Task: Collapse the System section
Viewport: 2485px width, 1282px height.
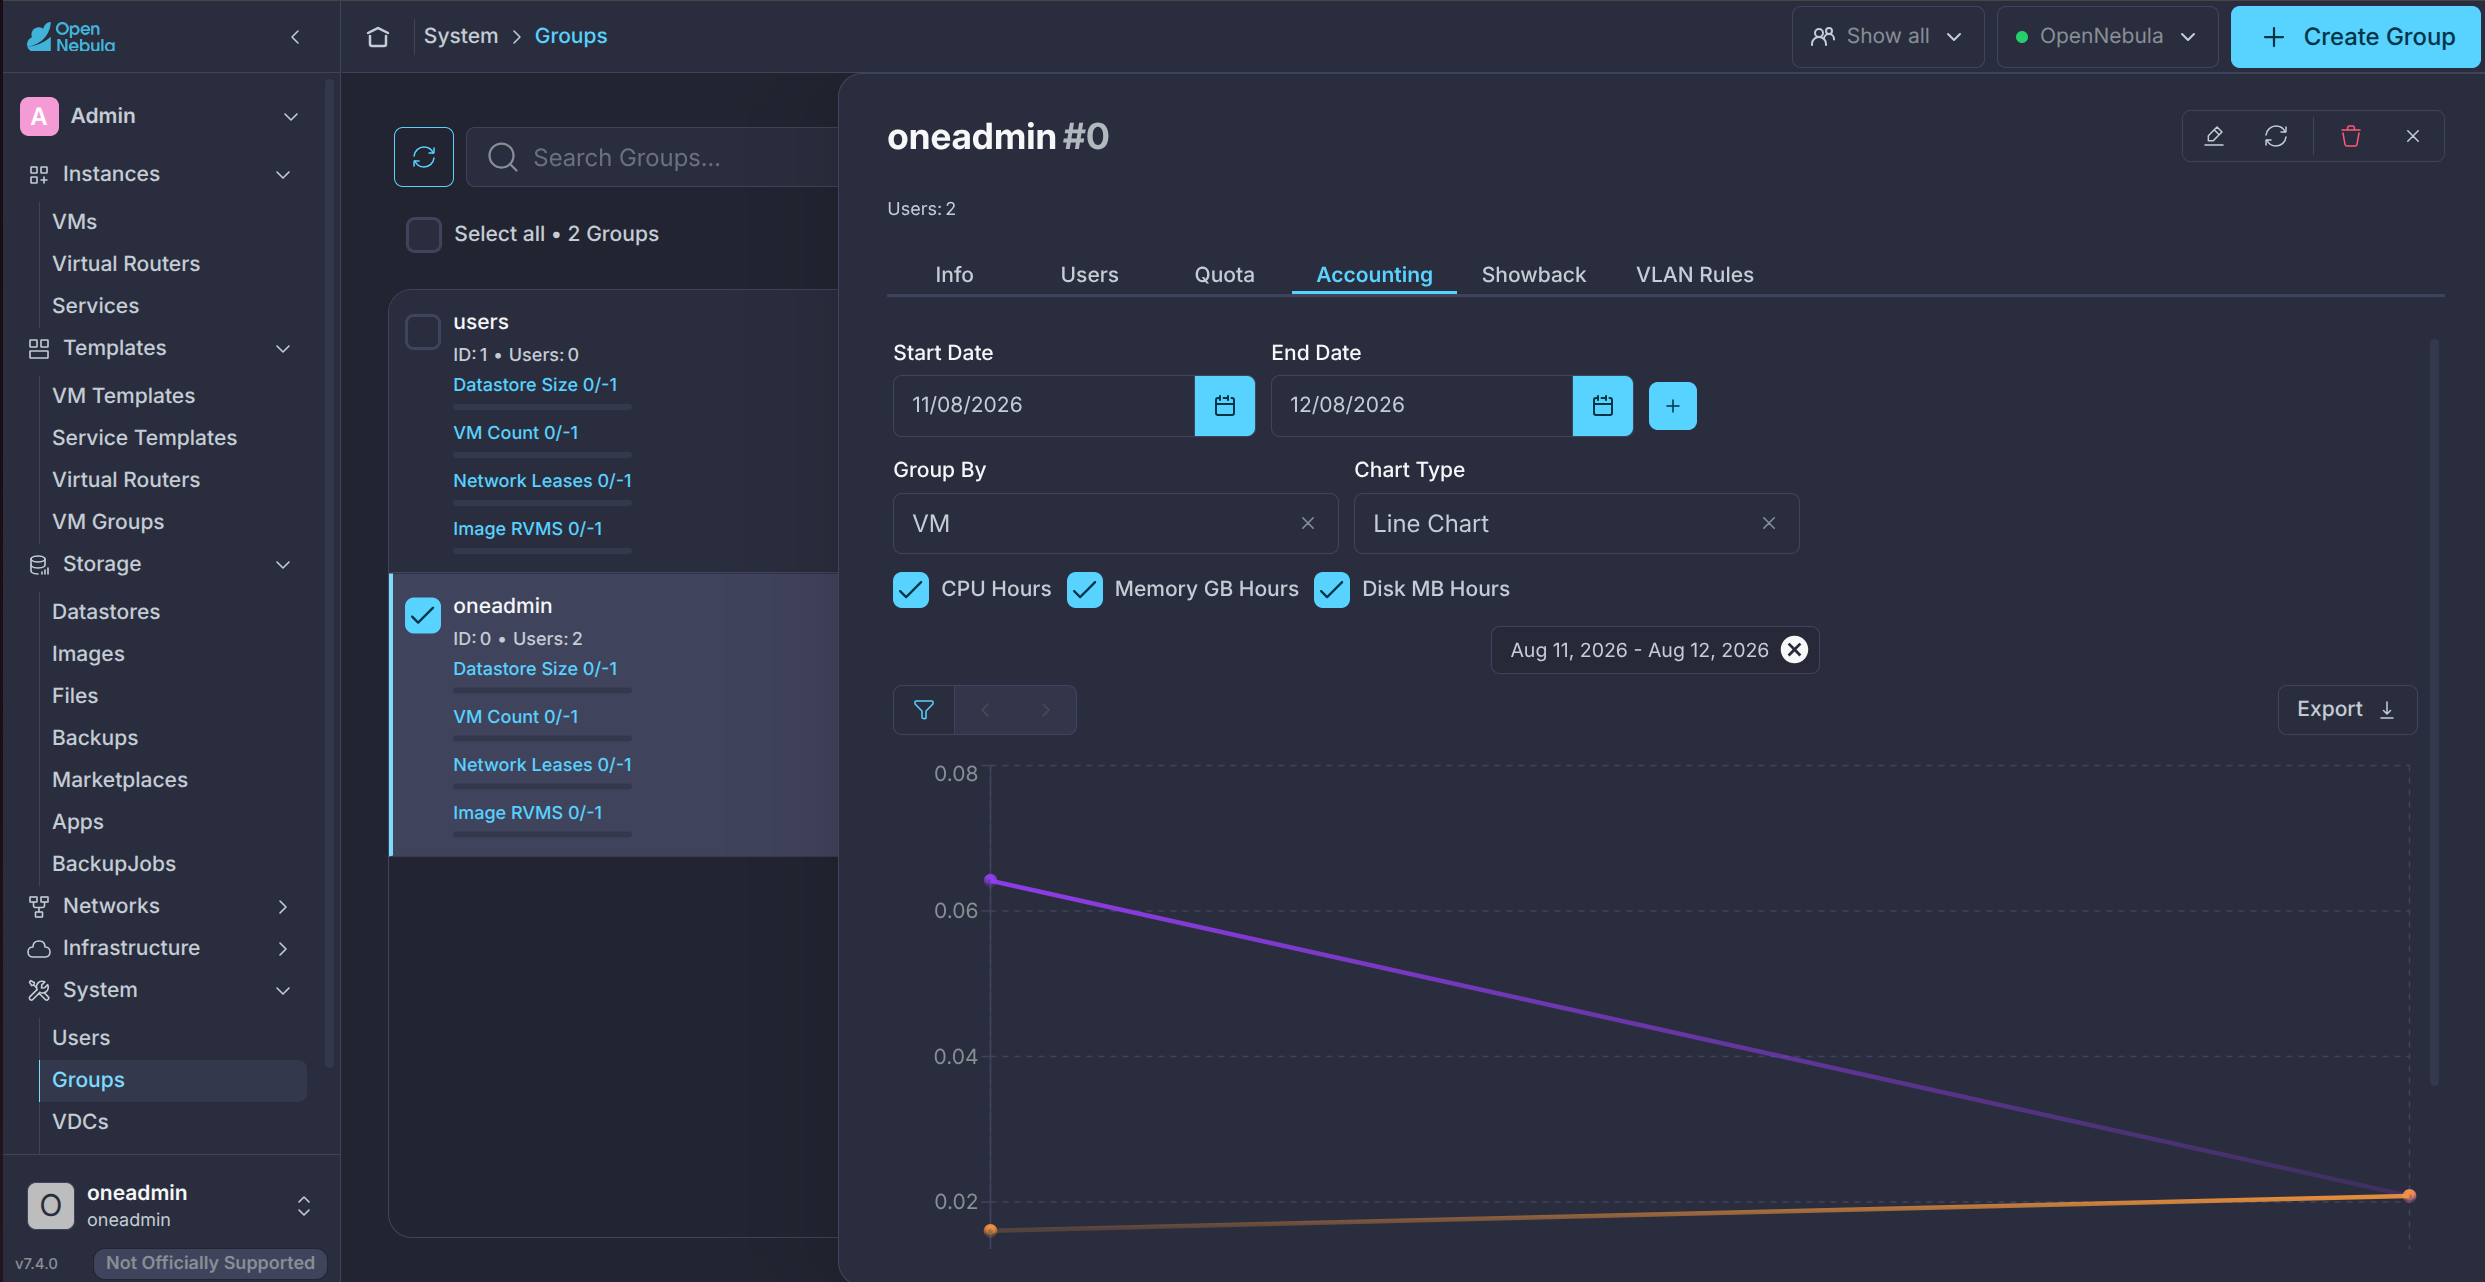Action: (x=283, y=991)
